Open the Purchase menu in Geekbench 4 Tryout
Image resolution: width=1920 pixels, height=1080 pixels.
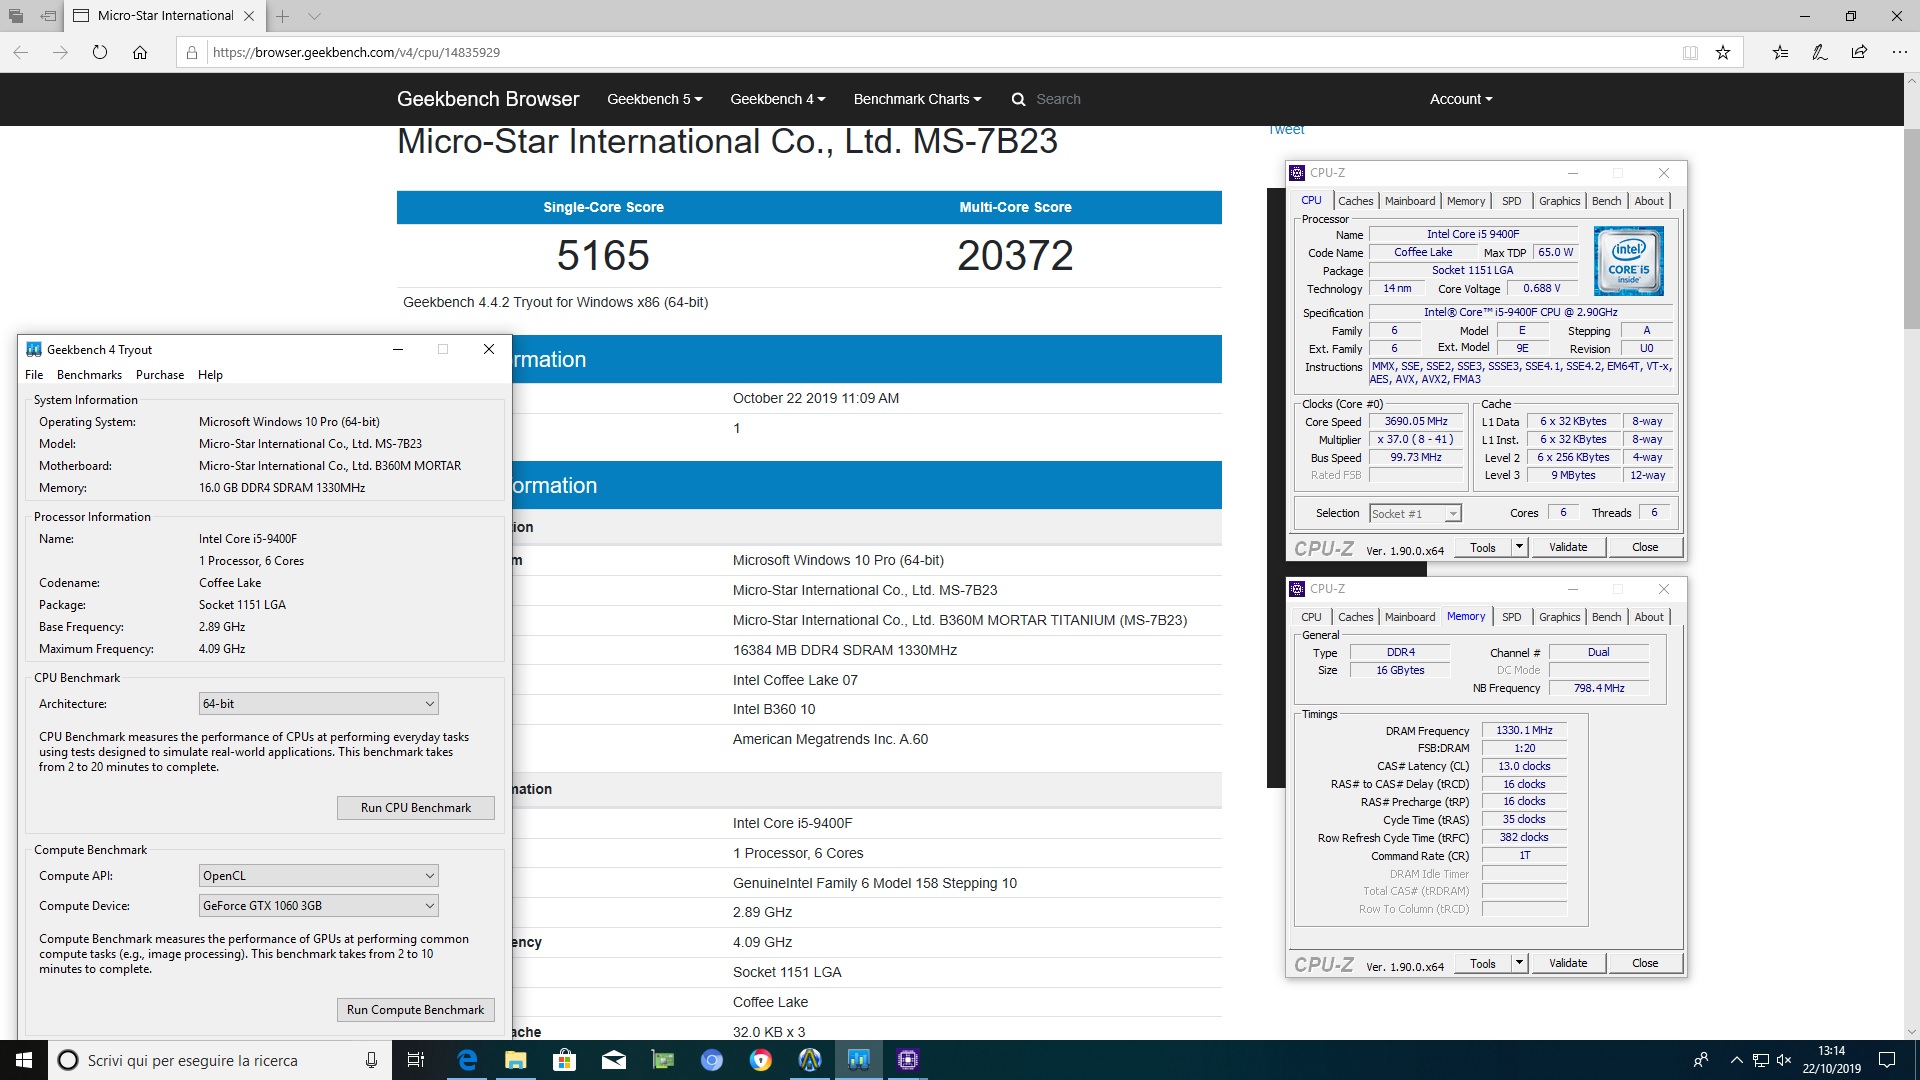click(160, 375)
